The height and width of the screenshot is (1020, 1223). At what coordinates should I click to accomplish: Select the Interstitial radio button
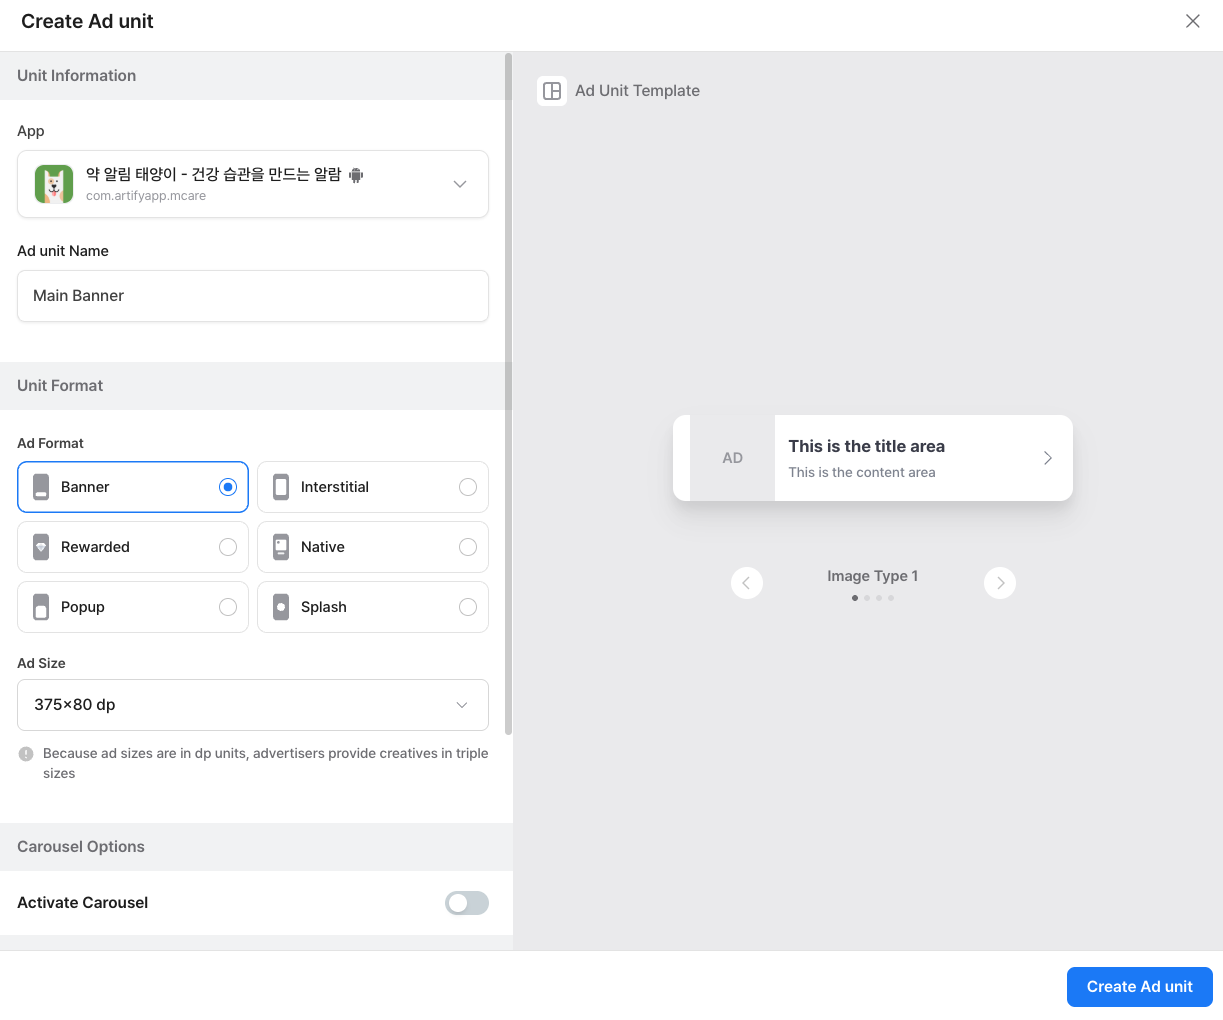point(467,487)
